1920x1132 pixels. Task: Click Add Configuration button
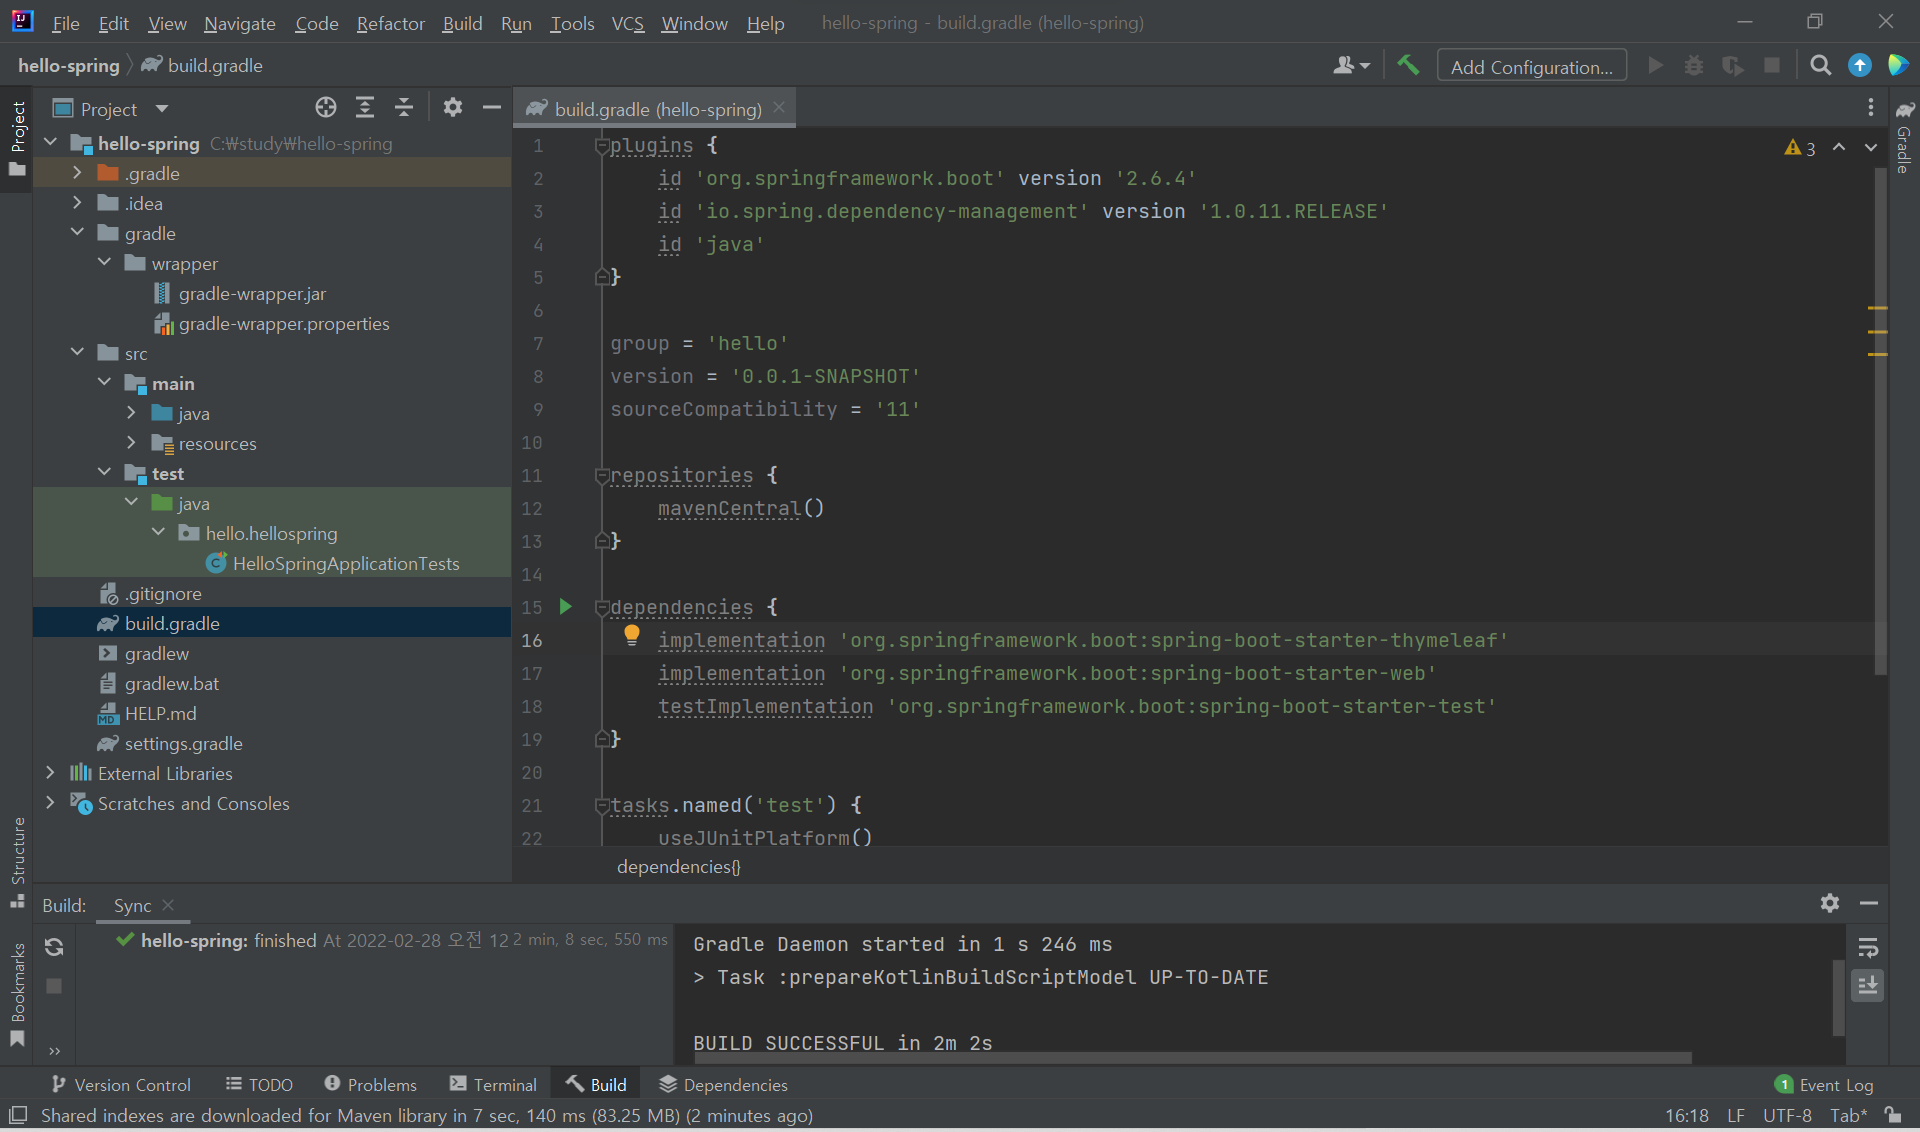pos(1531,66)
